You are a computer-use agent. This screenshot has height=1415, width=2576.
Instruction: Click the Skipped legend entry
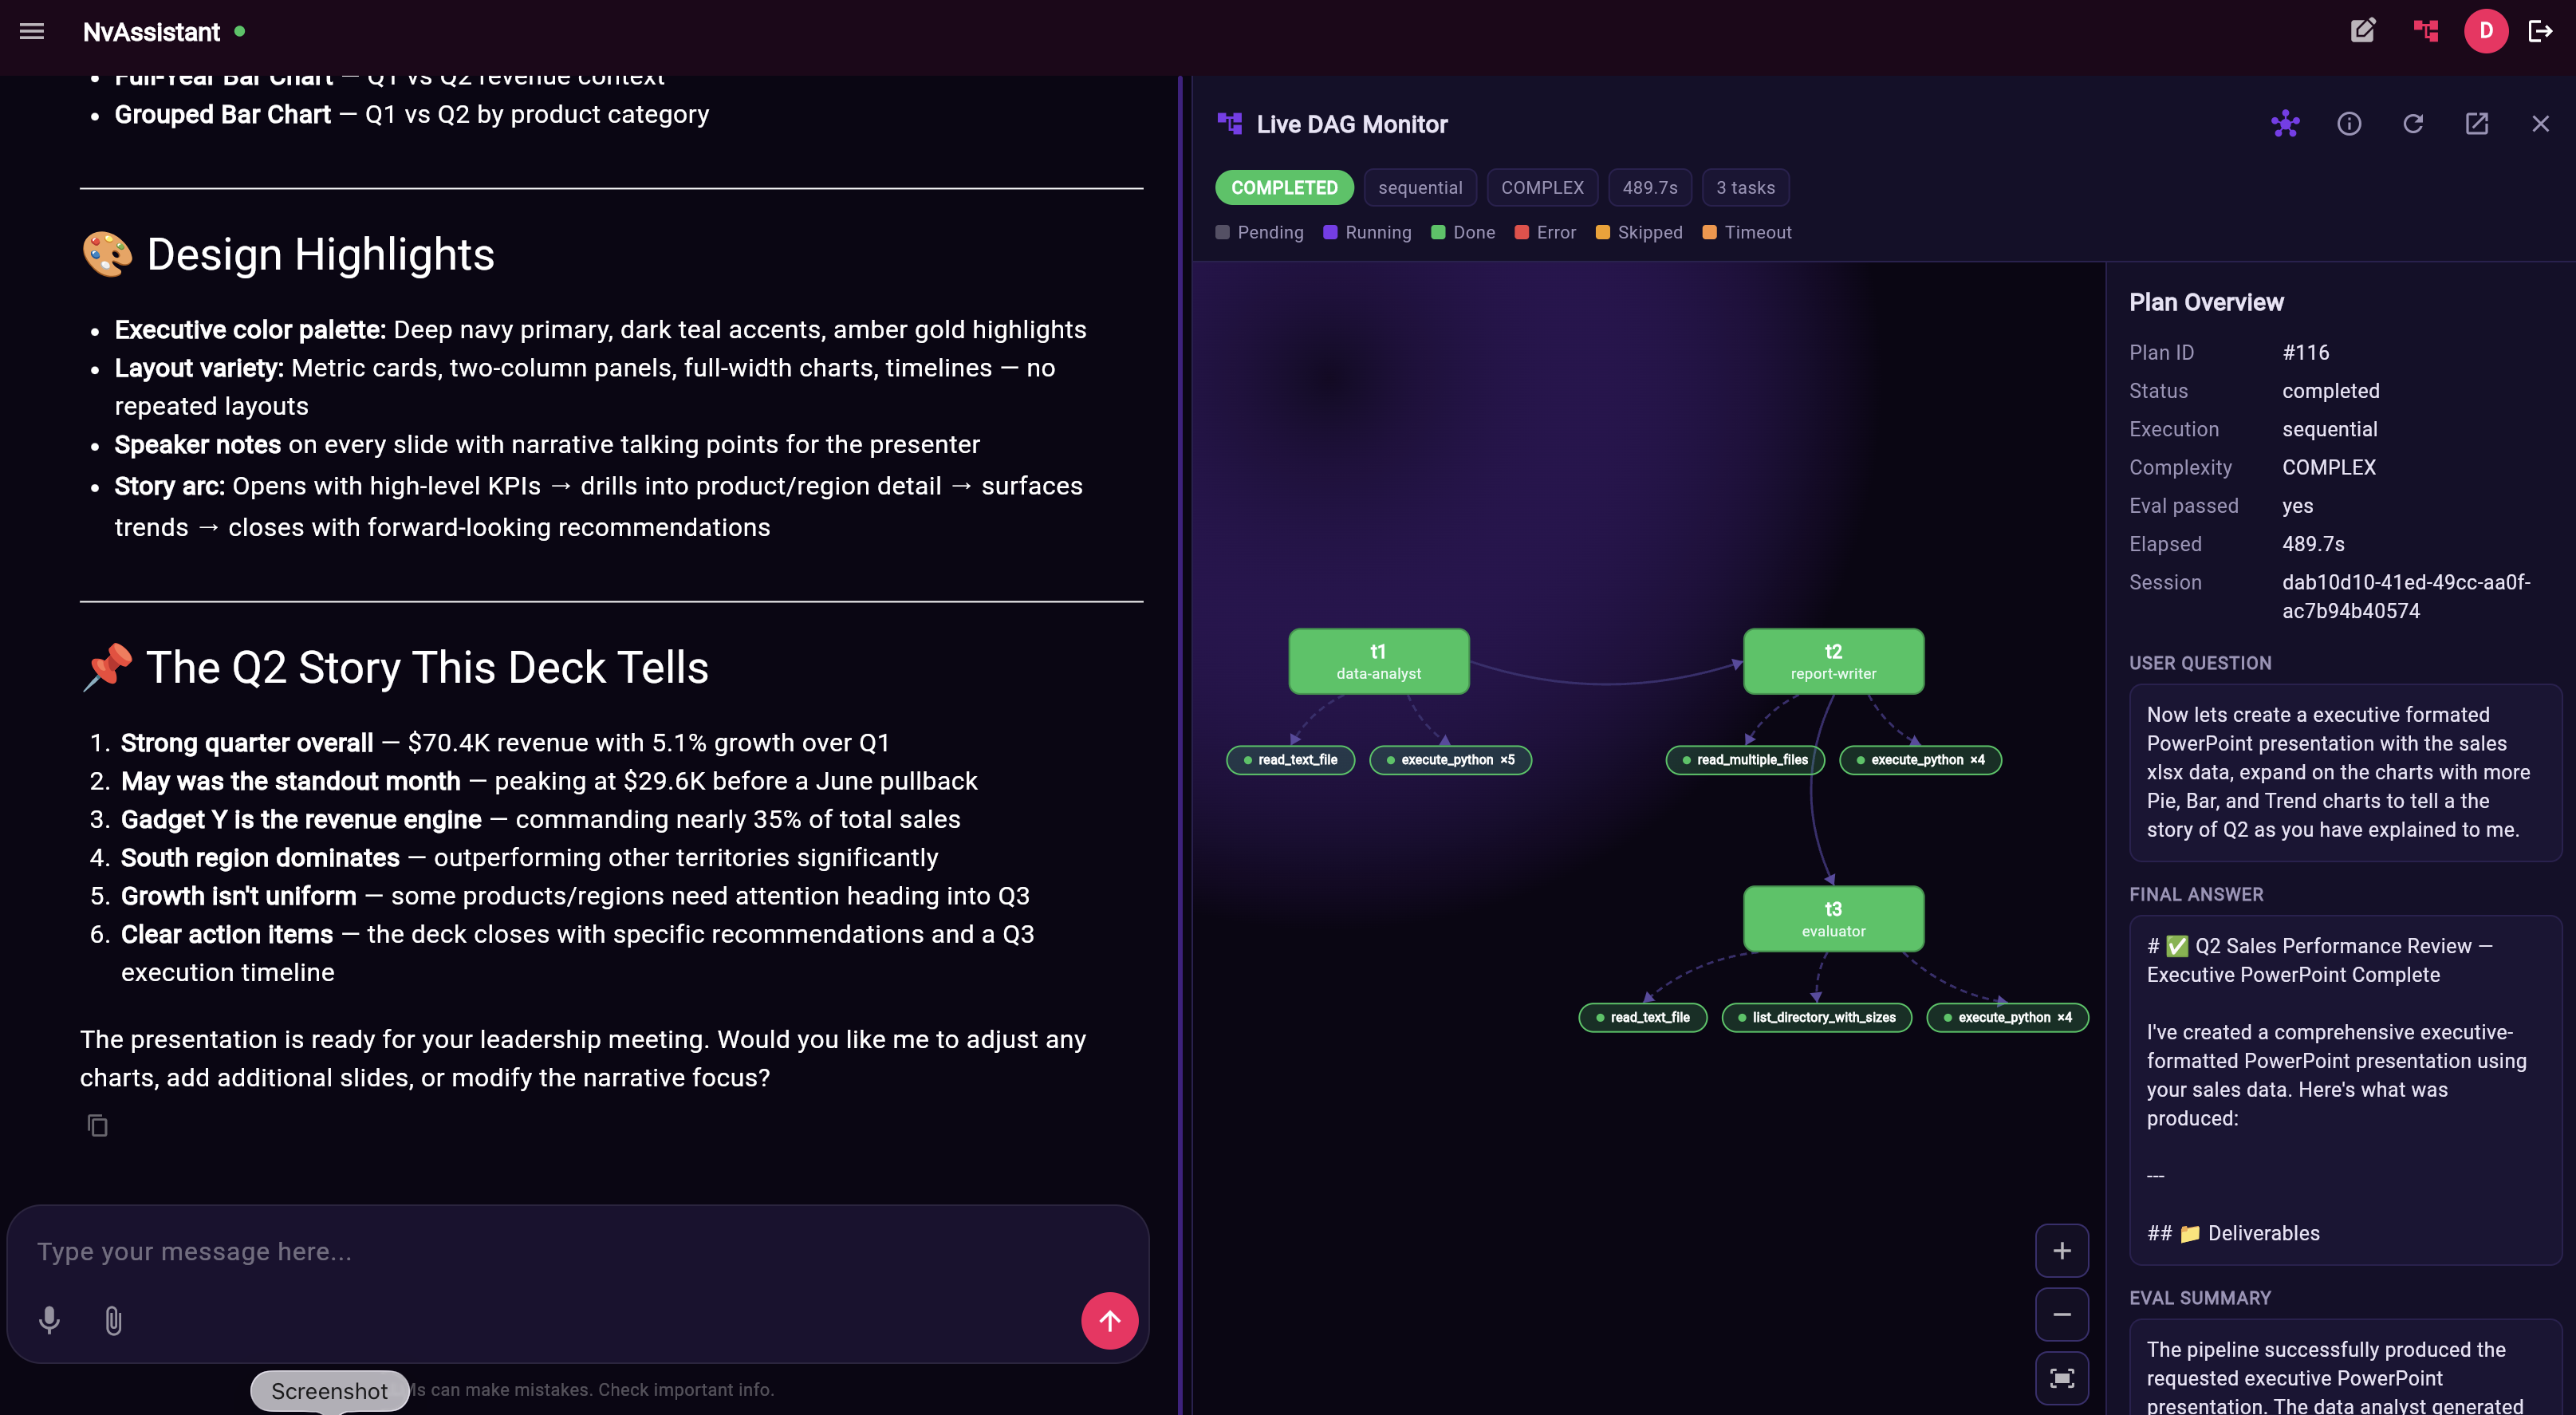[1639, 233]
